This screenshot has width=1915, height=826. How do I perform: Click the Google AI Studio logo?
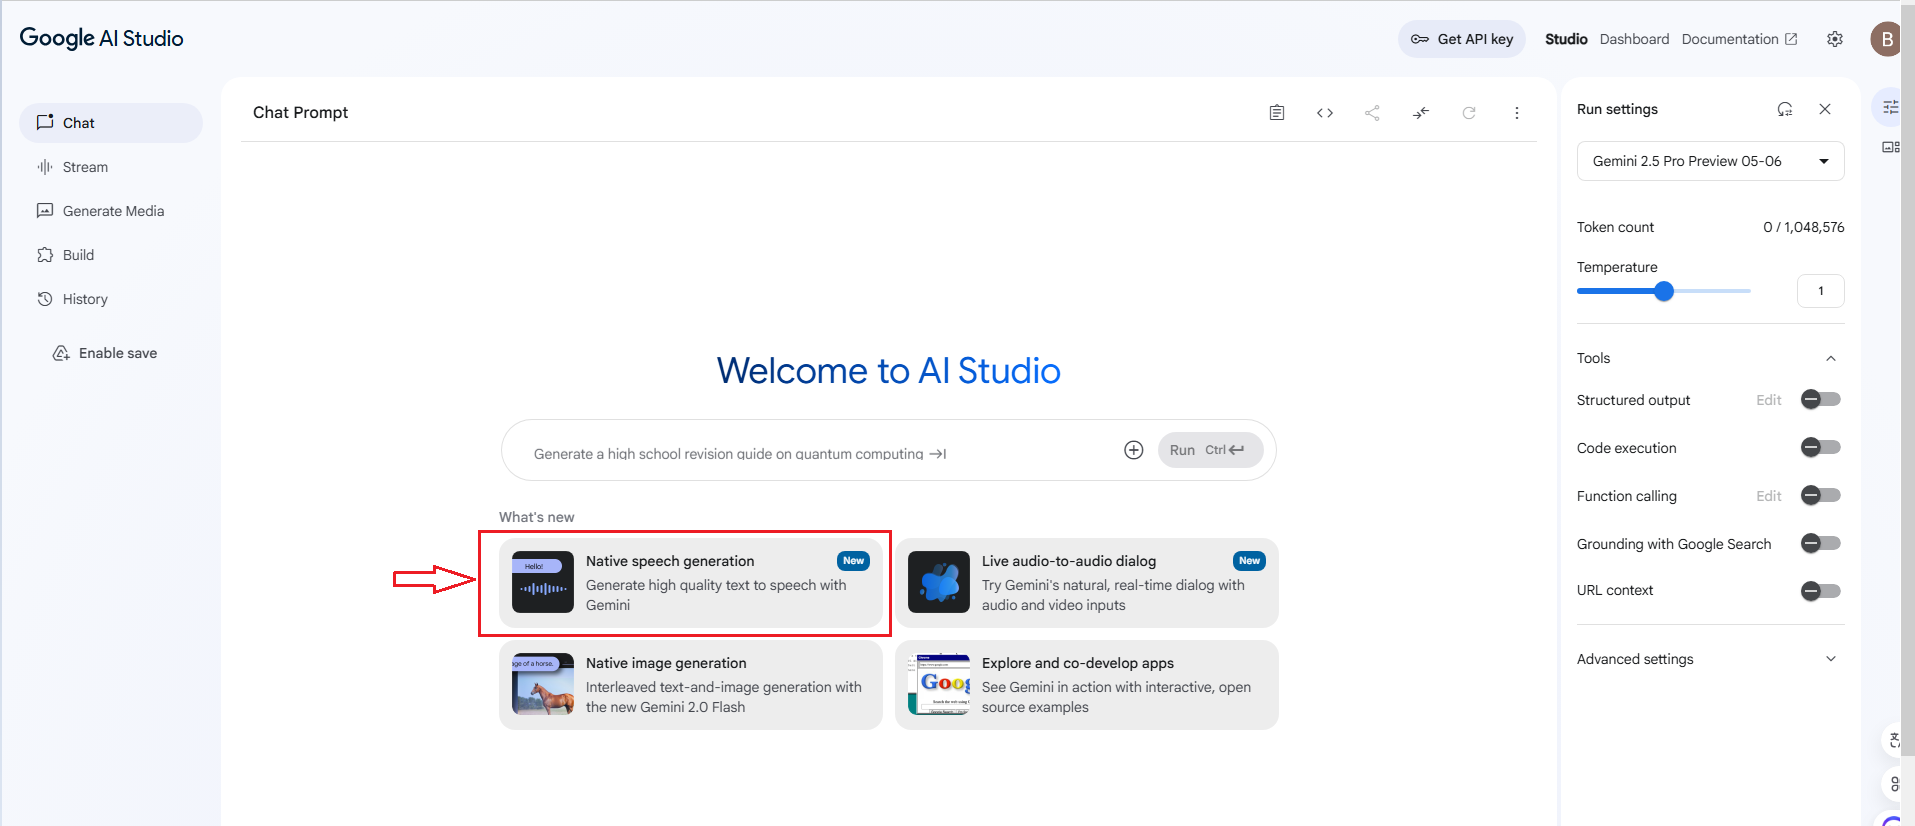[x=102, y=38]
